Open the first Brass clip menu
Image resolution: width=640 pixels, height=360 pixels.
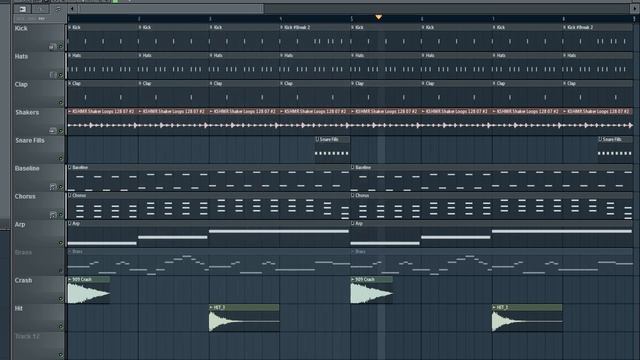point(70,251)
